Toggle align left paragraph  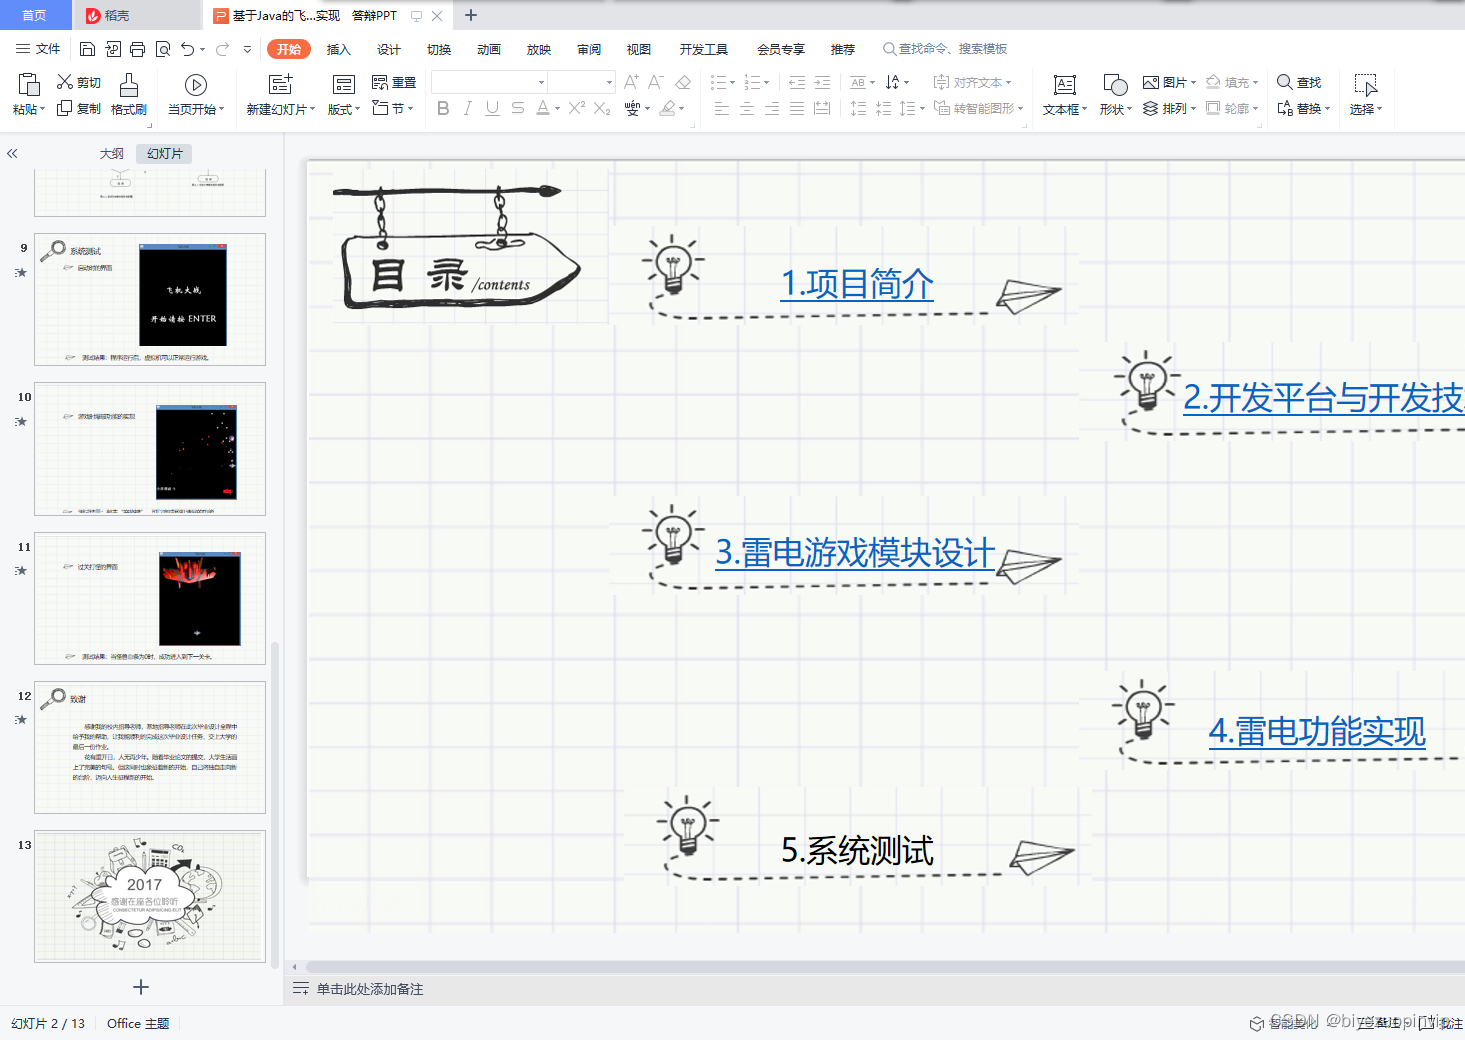click(x=722, y=108)
